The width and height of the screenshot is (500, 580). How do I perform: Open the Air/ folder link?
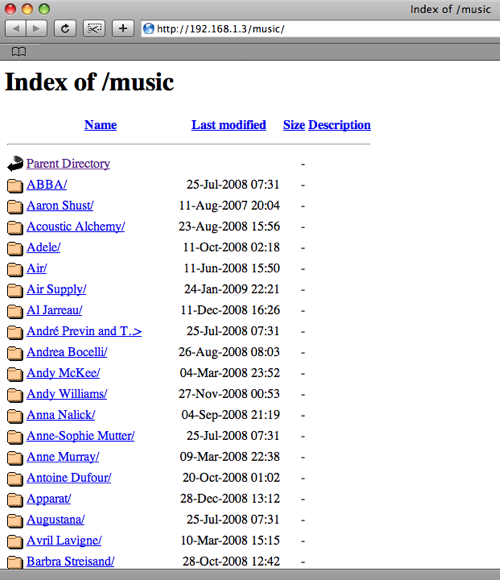coord(37,268)
